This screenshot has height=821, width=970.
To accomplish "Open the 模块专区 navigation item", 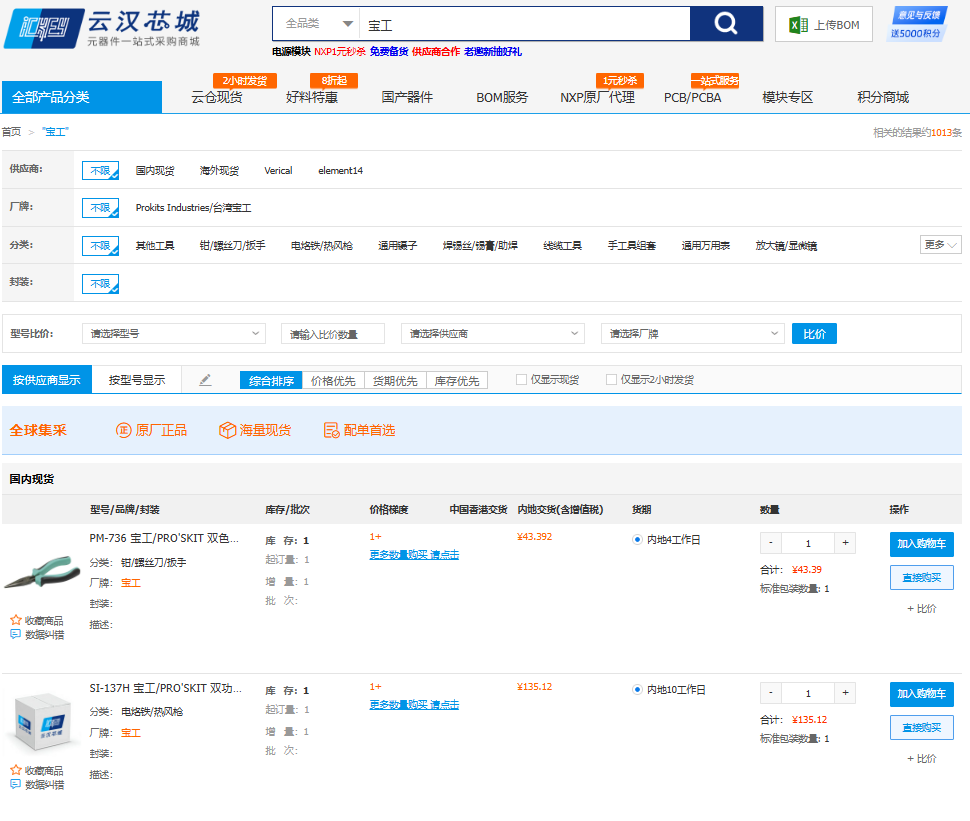I will [788, 97].
